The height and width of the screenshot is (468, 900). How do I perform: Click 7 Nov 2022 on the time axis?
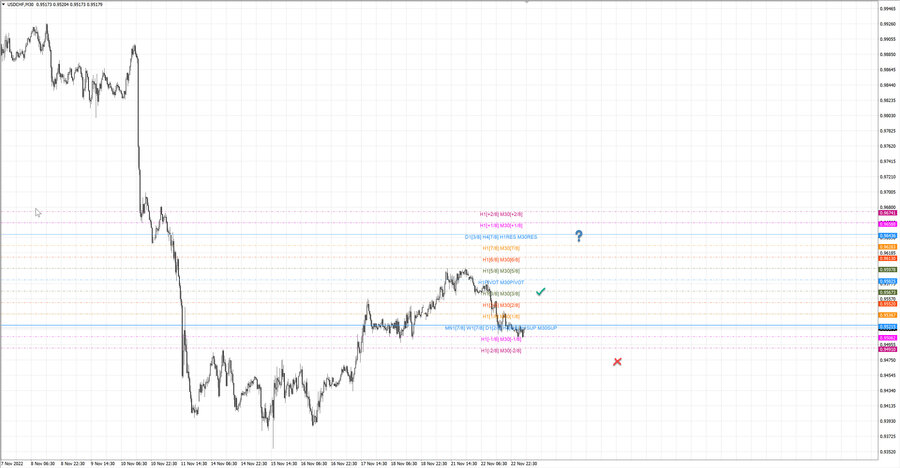click(x=12, y=463)
